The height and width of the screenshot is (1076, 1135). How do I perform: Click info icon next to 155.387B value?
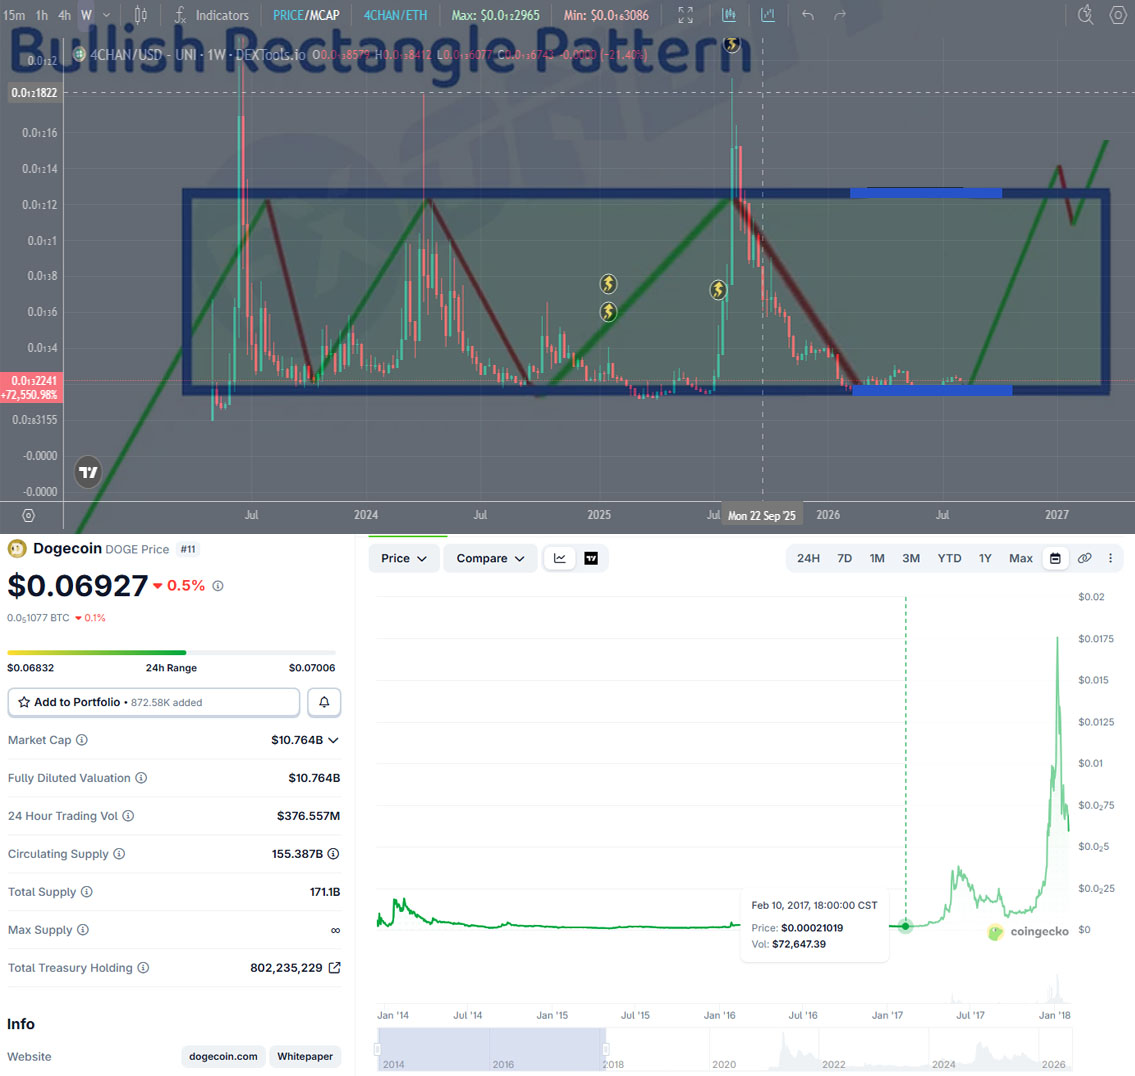[x=333, y=854]
